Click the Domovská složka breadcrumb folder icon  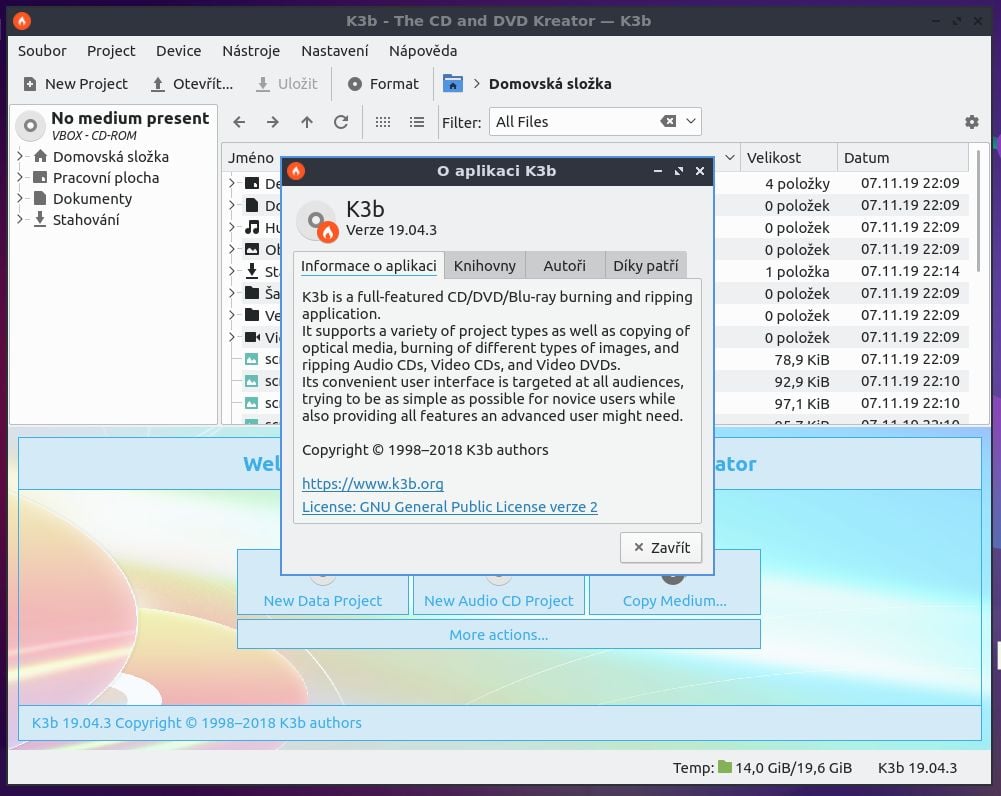[453, 84]
